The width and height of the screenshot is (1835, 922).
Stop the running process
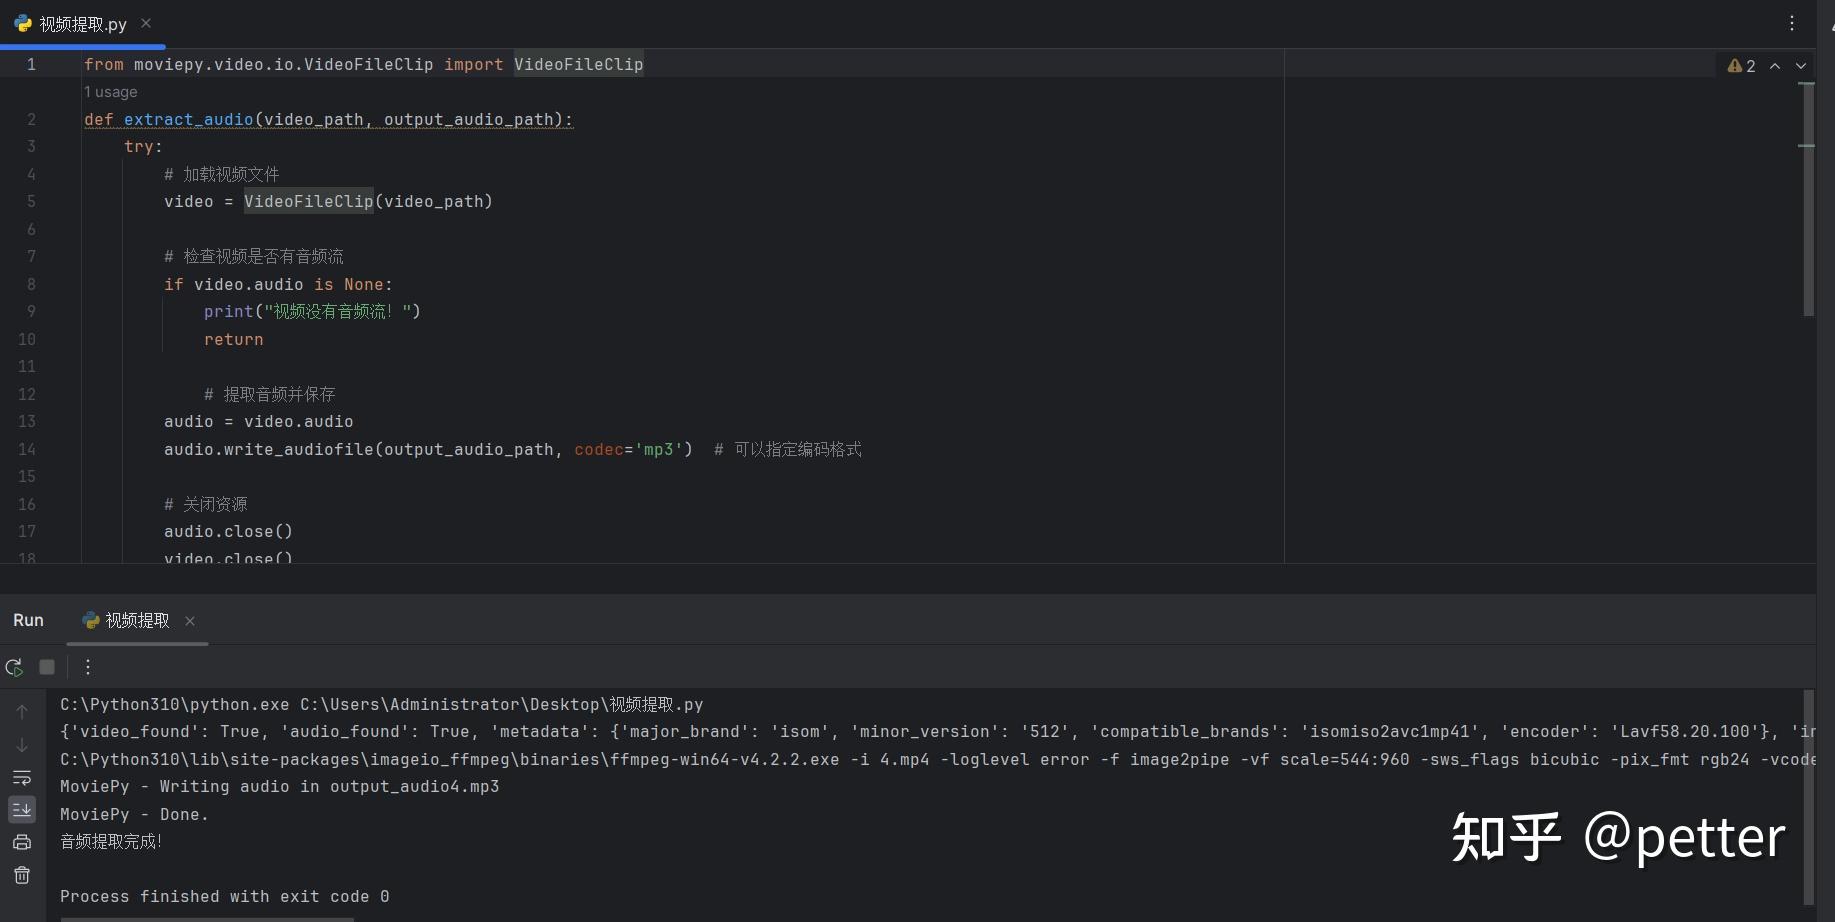47,667
